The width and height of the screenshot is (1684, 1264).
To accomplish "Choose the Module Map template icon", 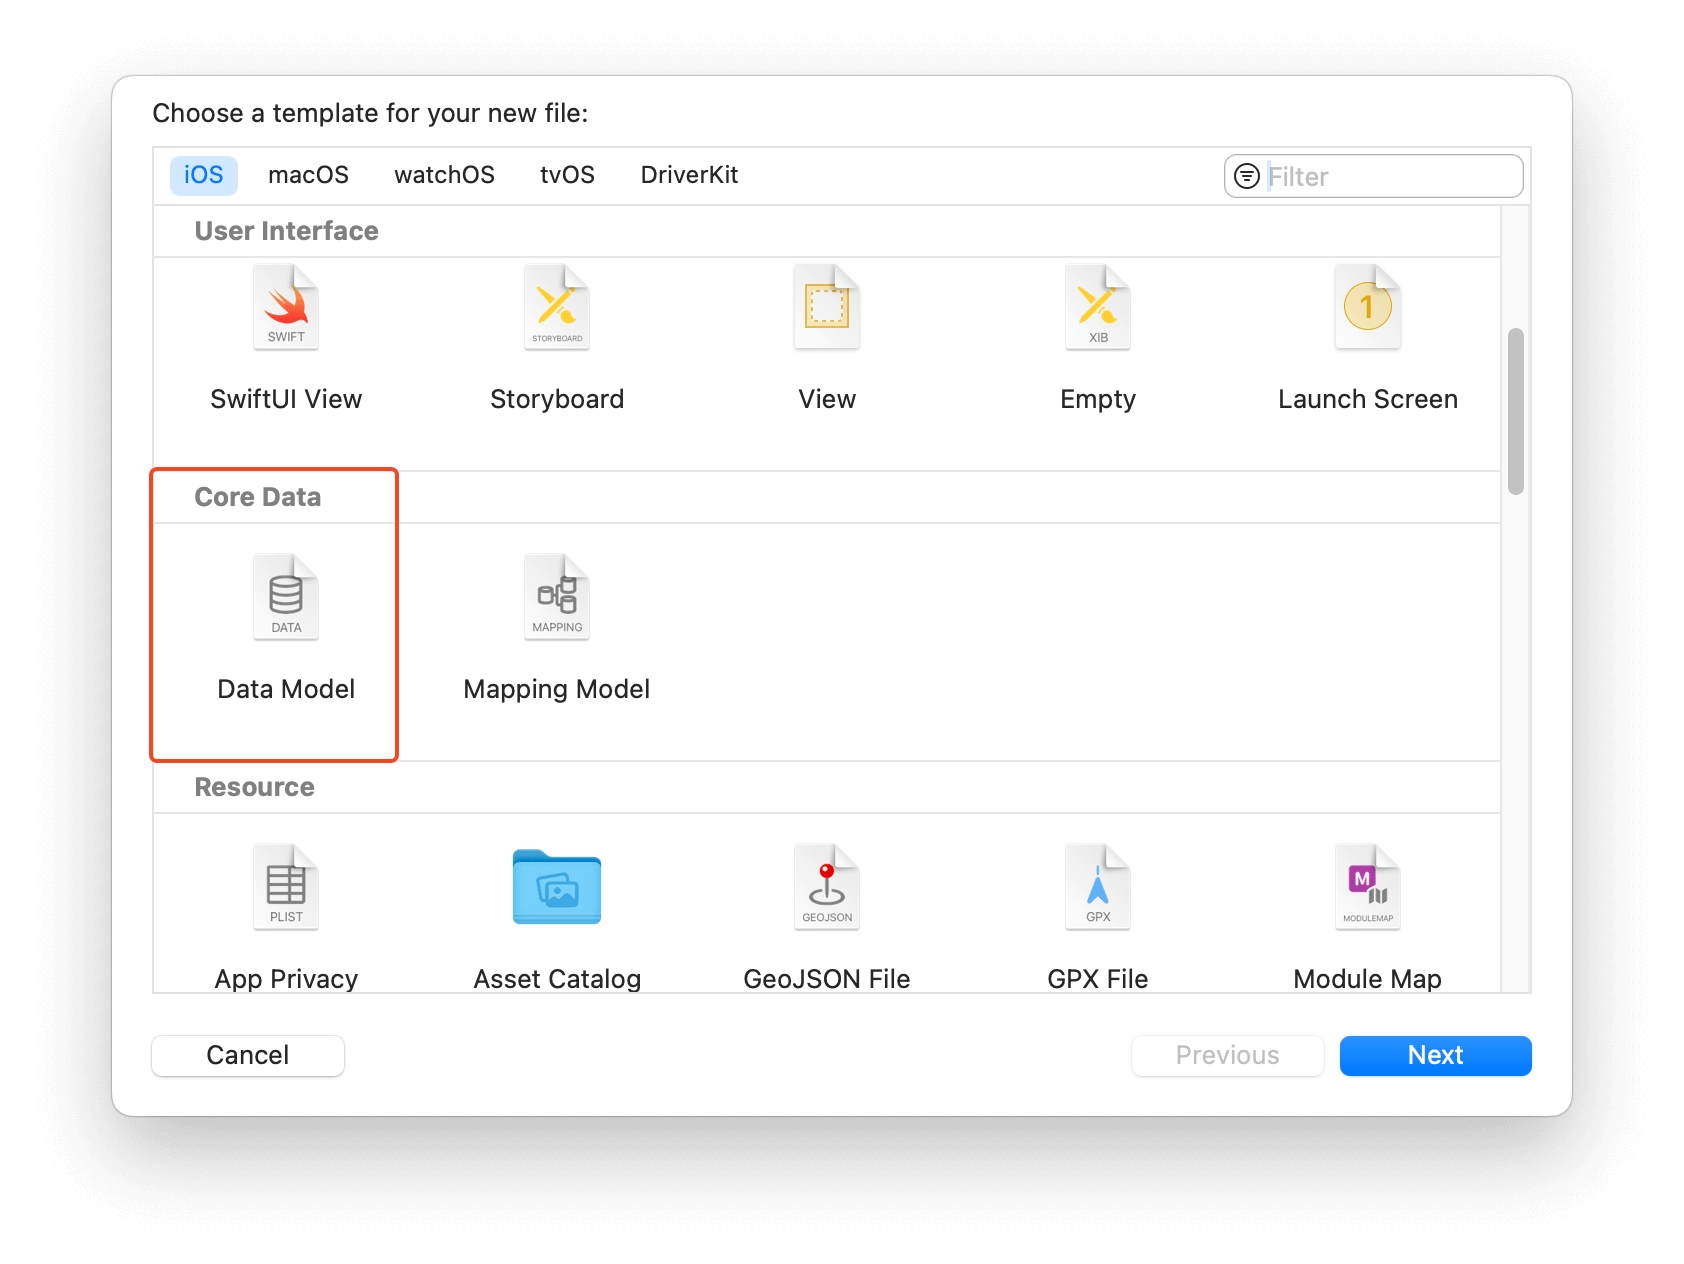I will (x=1368, y=887).
